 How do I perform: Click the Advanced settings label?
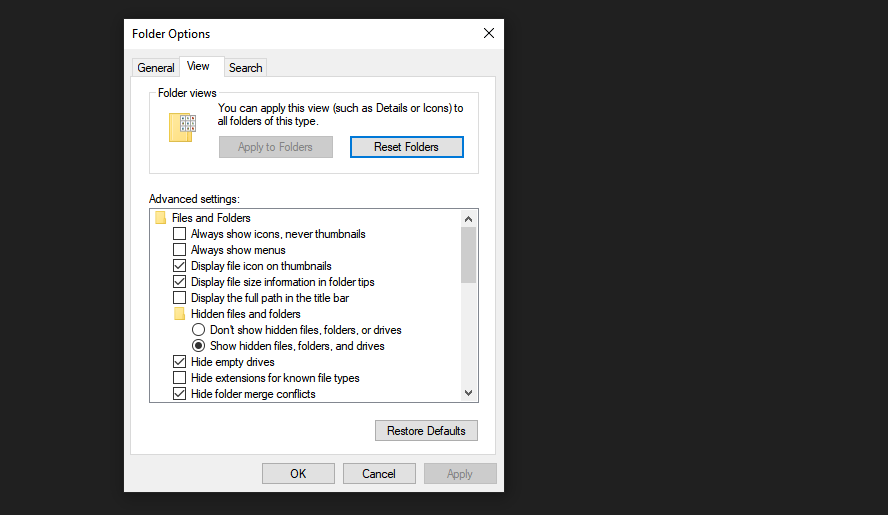point(194,199)
